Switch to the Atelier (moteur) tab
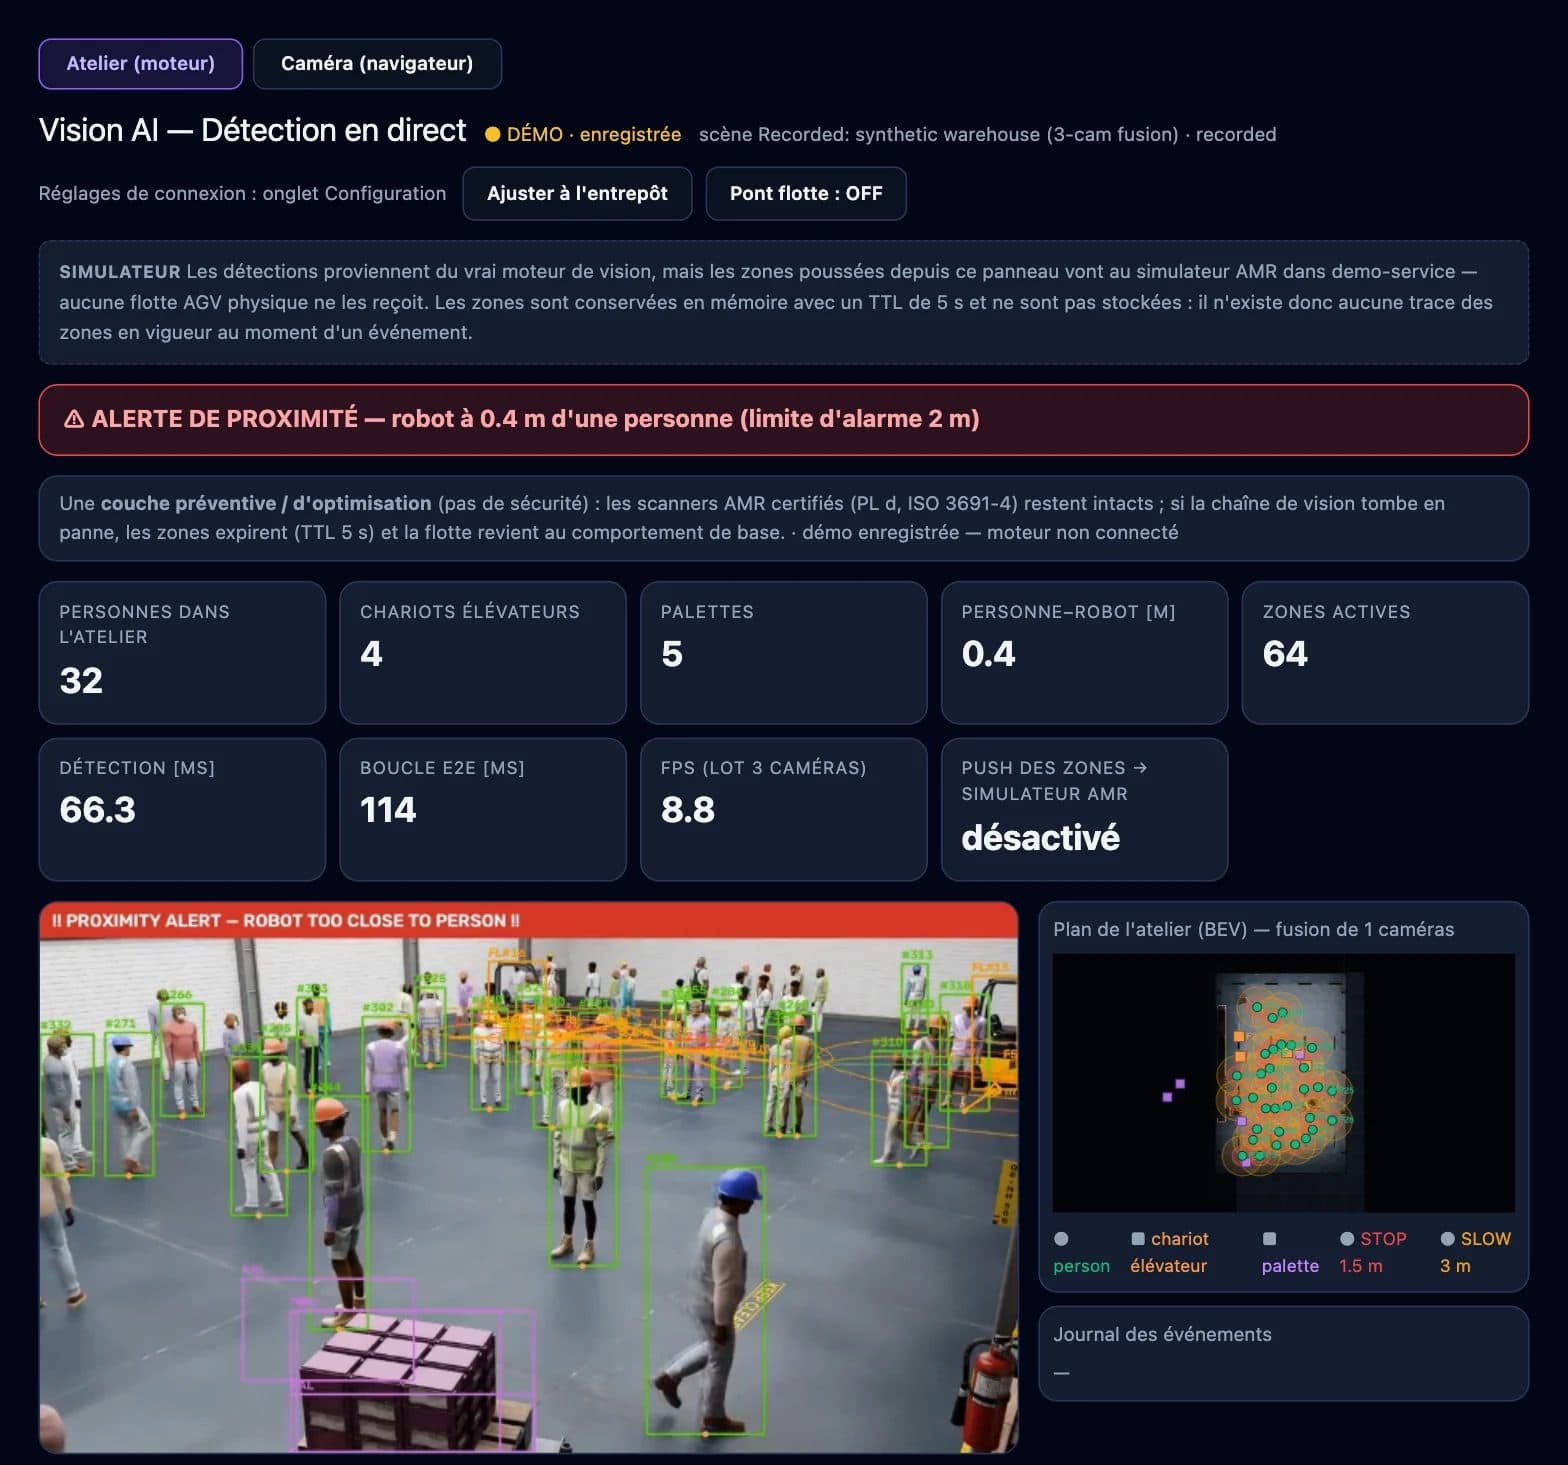This screenshot has height=1465, width=1568. 140,64
